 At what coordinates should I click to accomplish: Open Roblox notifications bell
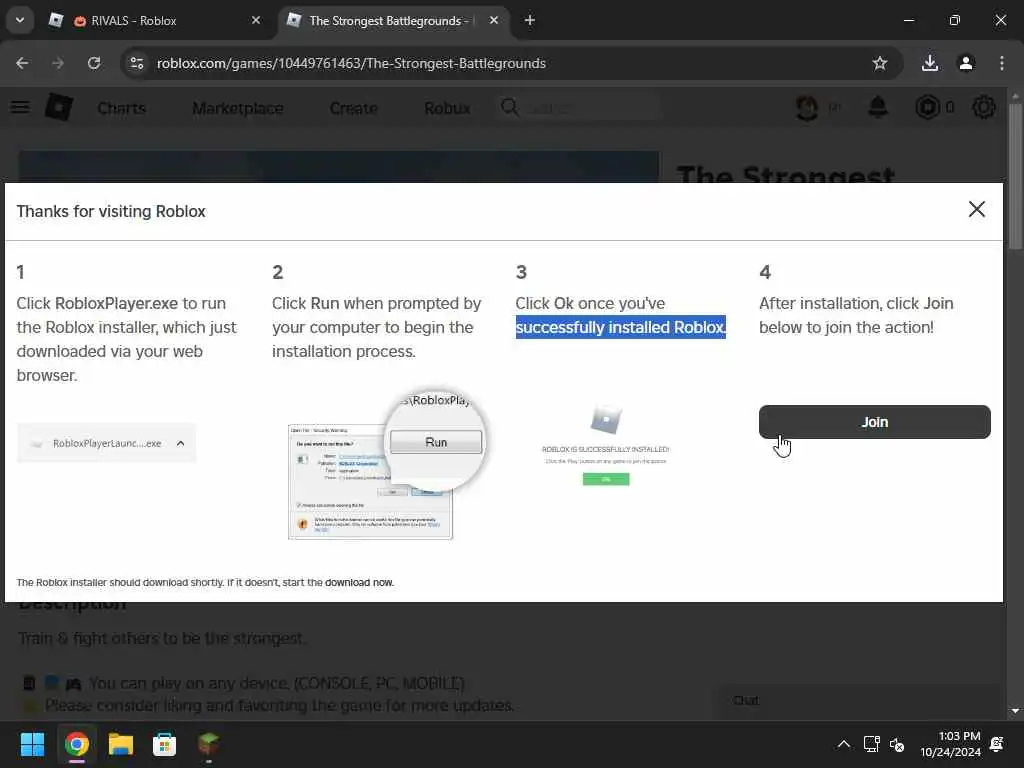878,107
